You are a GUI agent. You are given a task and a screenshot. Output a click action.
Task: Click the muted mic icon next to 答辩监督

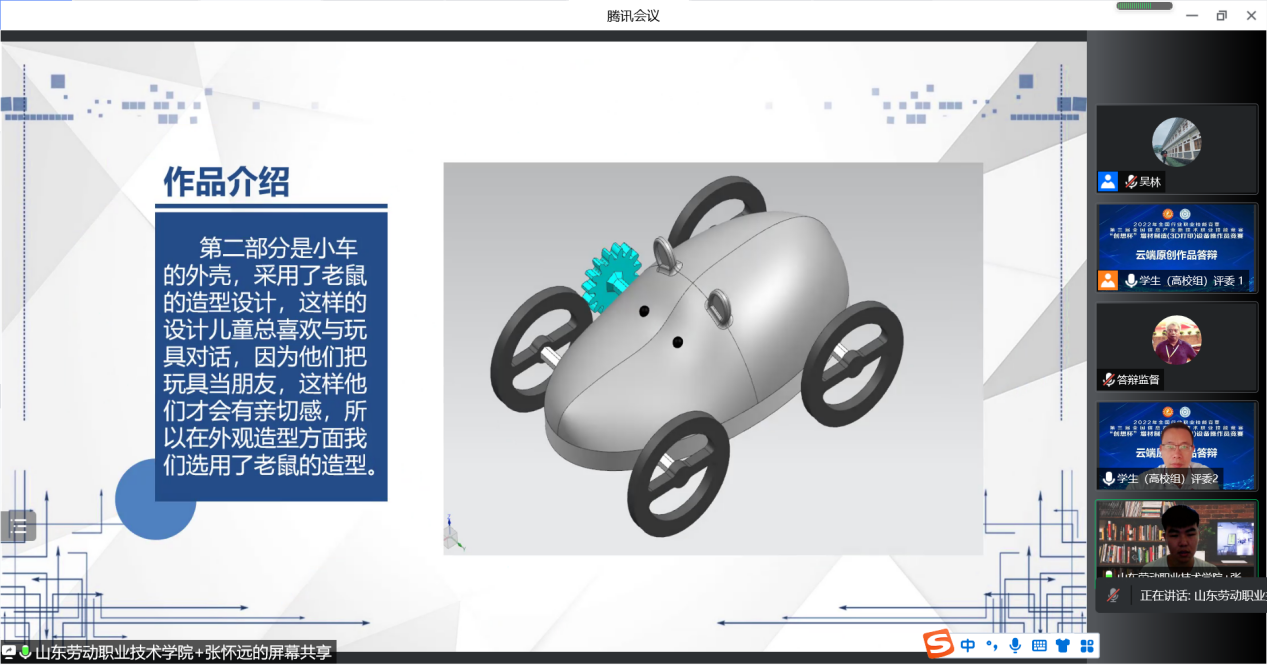(1108, 380)
